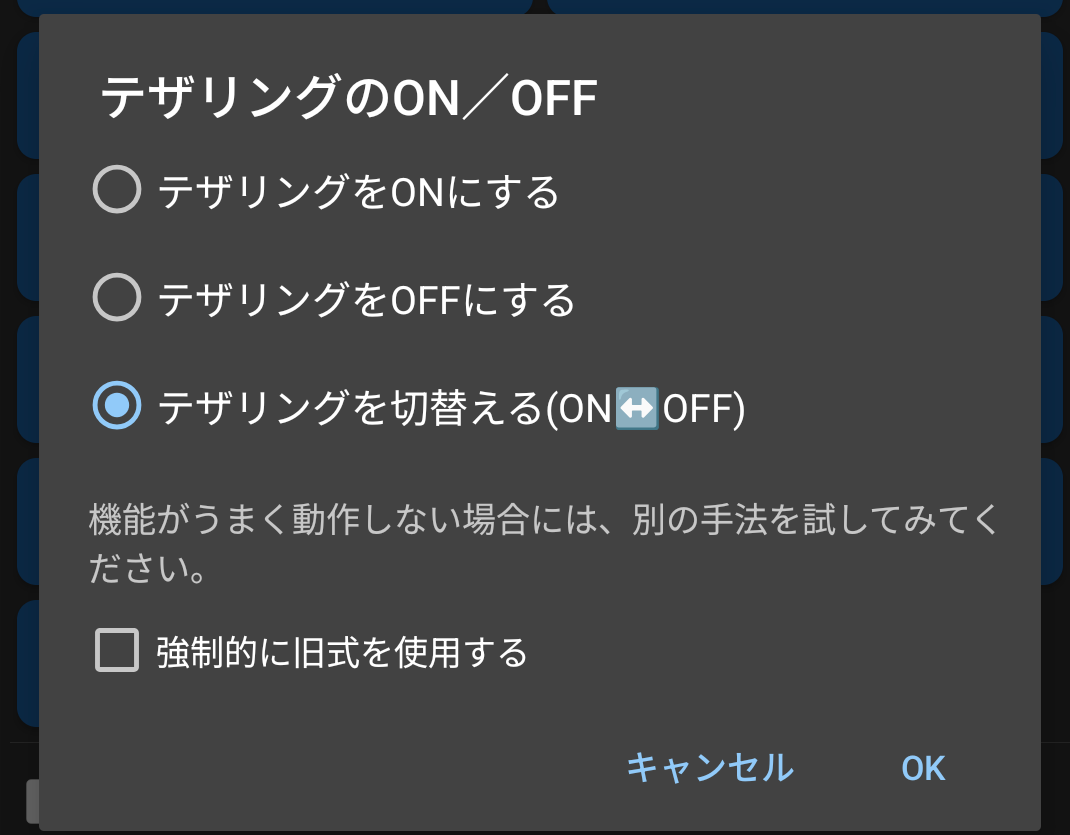The height and width of the screenshot is (835, 1070).
Task: Click the ください。 second line of help text
Action: pos(147,568)
